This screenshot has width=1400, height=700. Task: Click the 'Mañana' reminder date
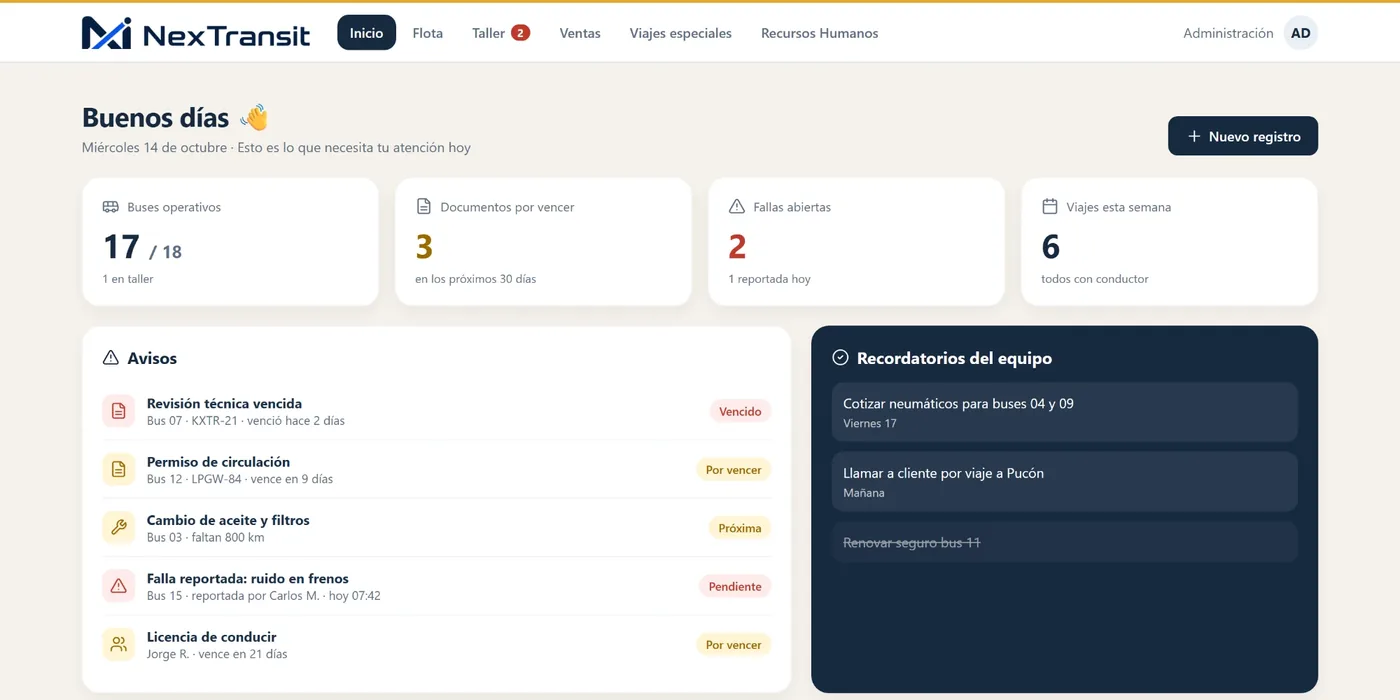point(864,493)
